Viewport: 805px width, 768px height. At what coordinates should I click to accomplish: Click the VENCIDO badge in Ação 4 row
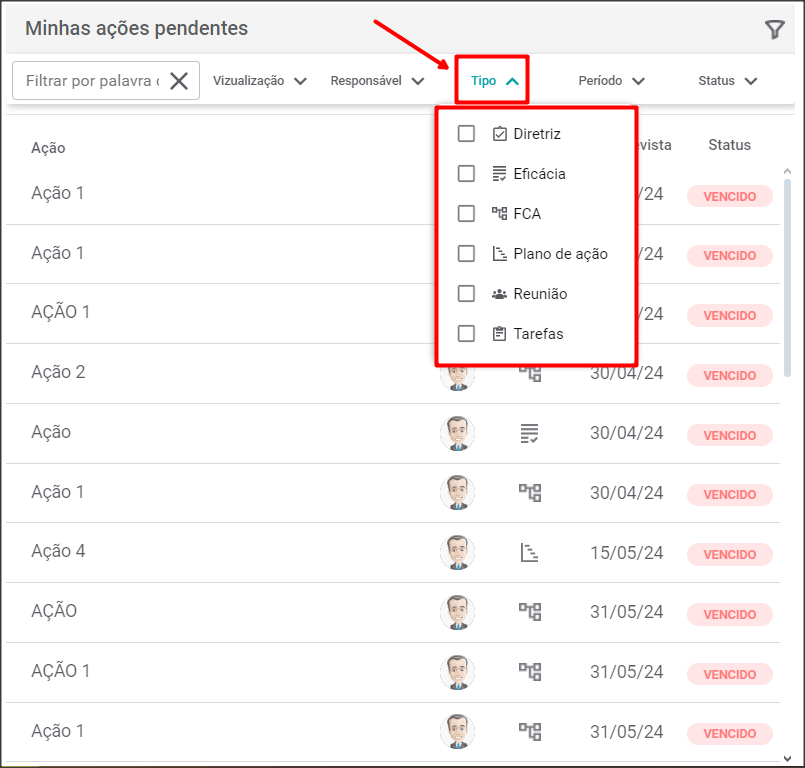tap(729, 554)
